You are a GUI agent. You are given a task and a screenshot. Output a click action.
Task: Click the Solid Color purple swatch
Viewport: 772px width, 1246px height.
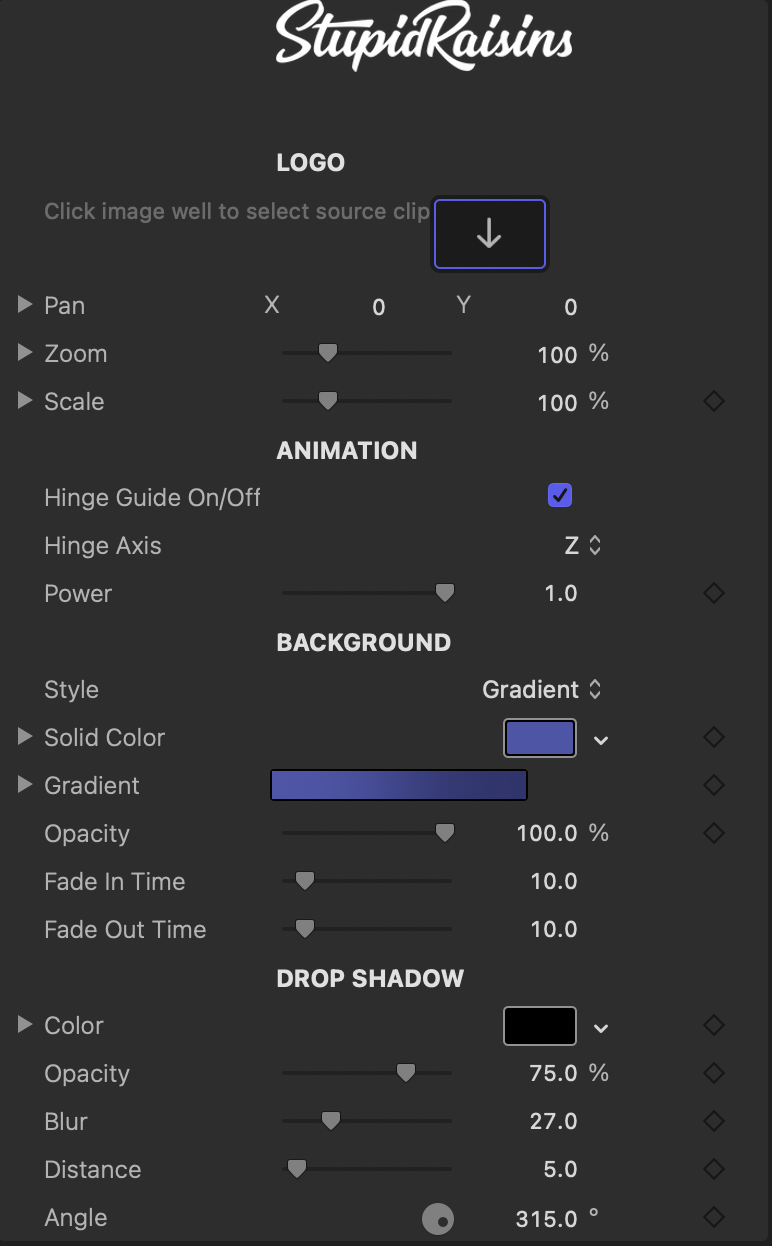pyautogui.click(x=540, y=738)
